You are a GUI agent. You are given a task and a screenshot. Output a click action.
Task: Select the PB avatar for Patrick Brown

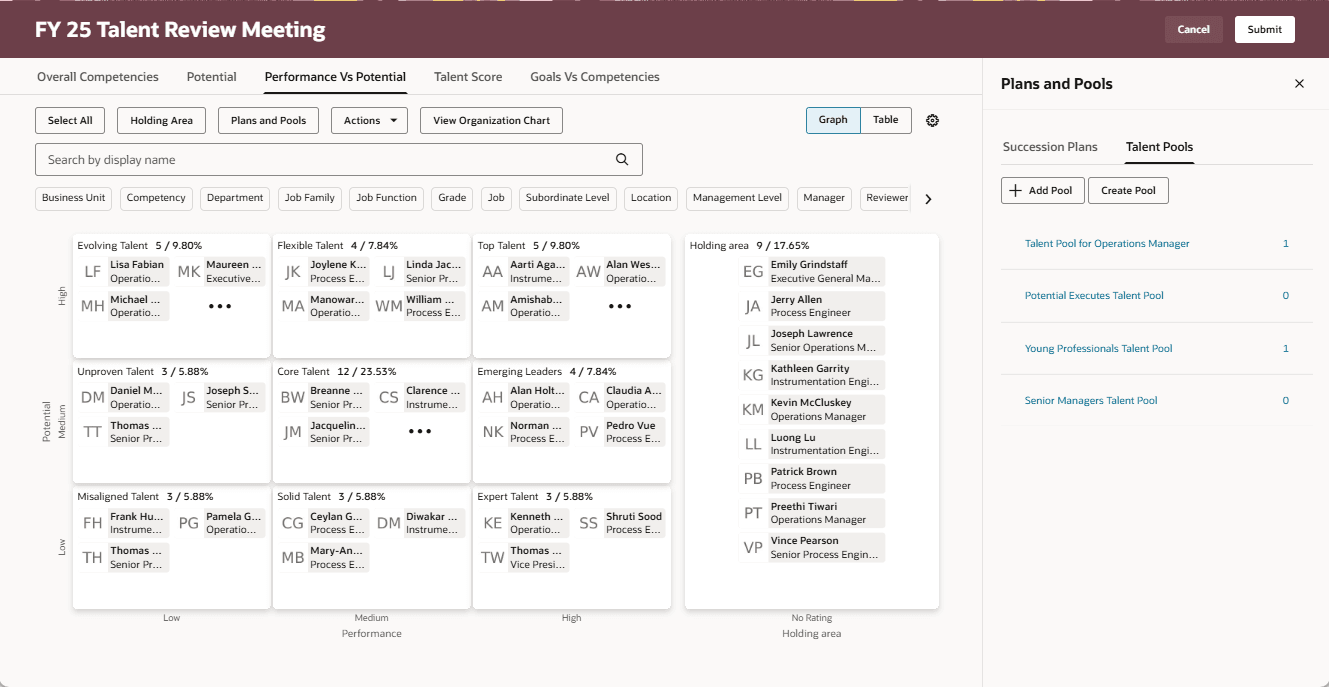[753, 479]
